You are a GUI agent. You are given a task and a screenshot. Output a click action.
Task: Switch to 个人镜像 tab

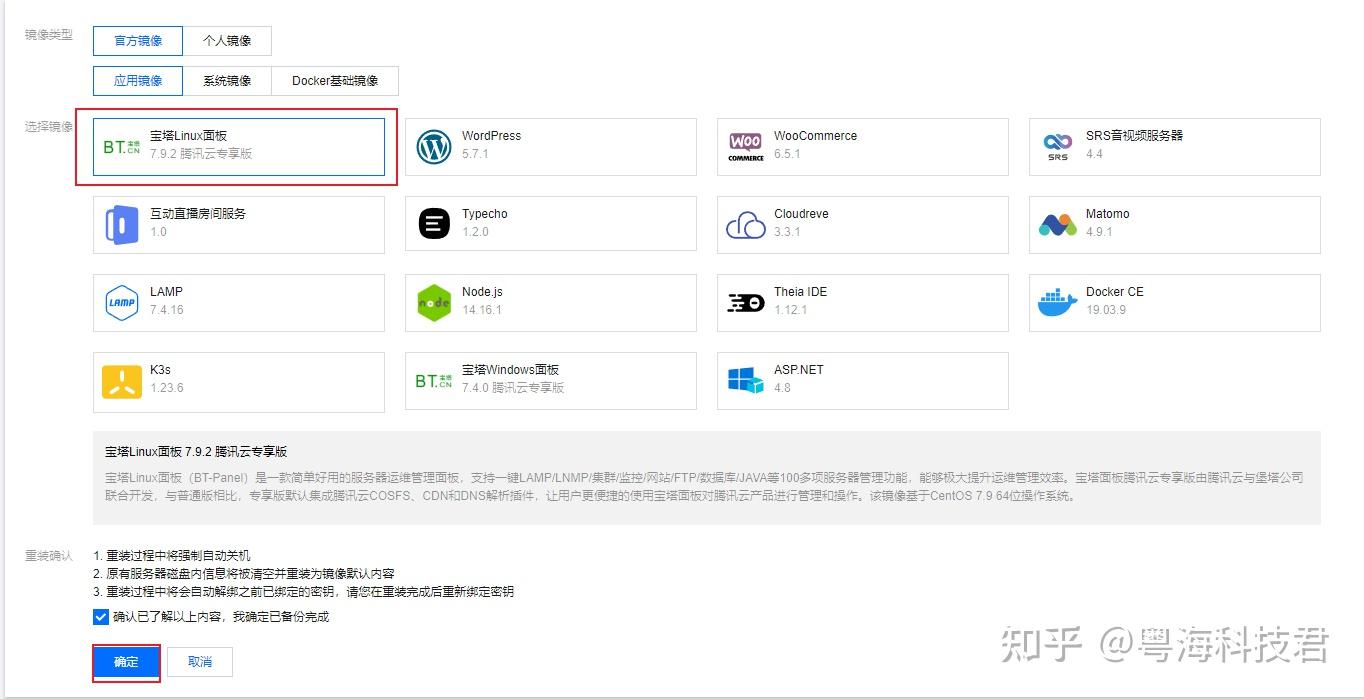(227, 41)
